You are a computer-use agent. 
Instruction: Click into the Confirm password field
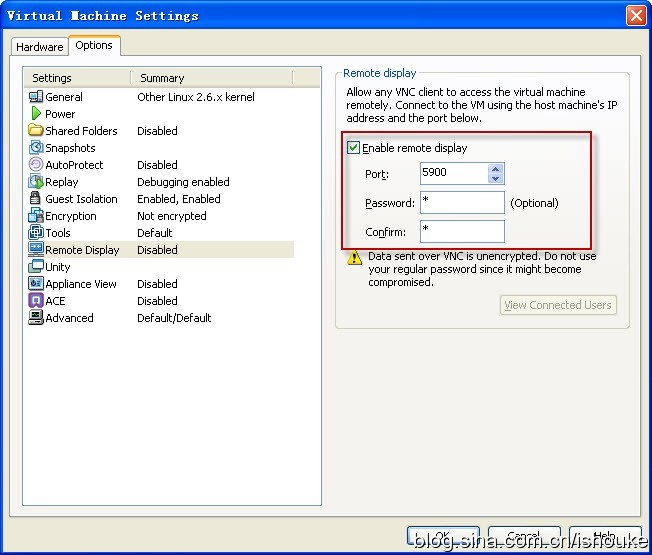pos(462,232)
